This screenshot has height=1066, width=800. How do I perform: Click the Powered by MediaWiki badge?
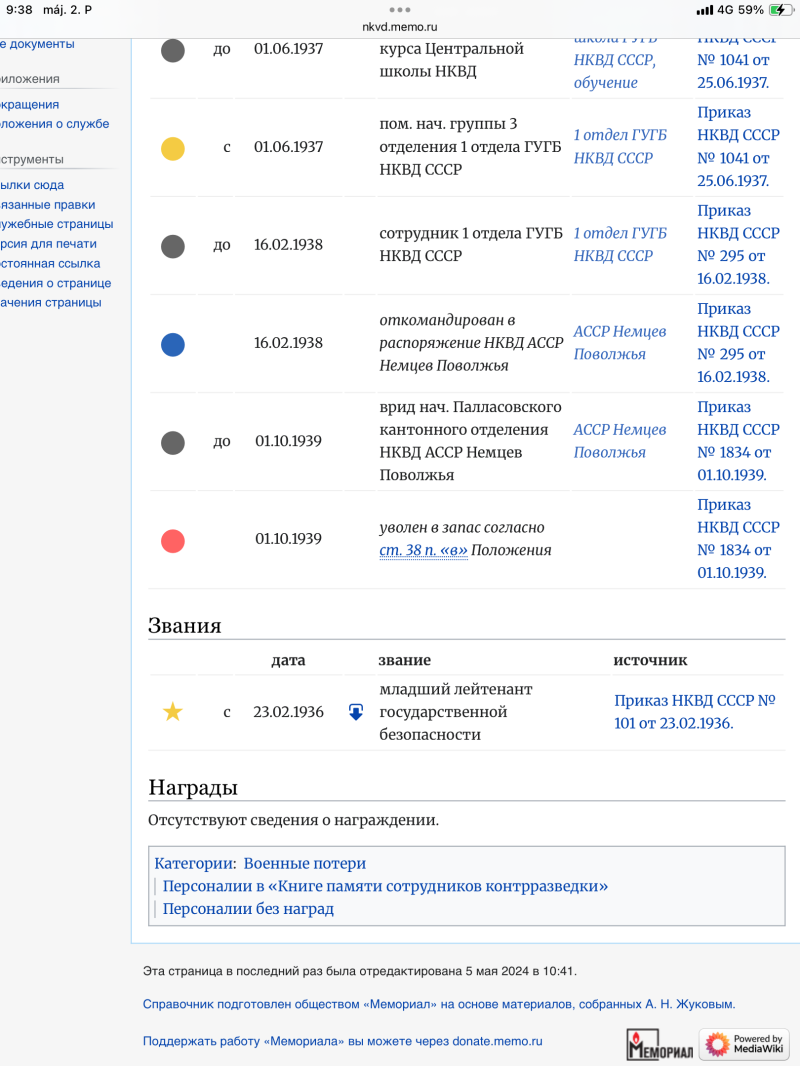click(744, 1044)
